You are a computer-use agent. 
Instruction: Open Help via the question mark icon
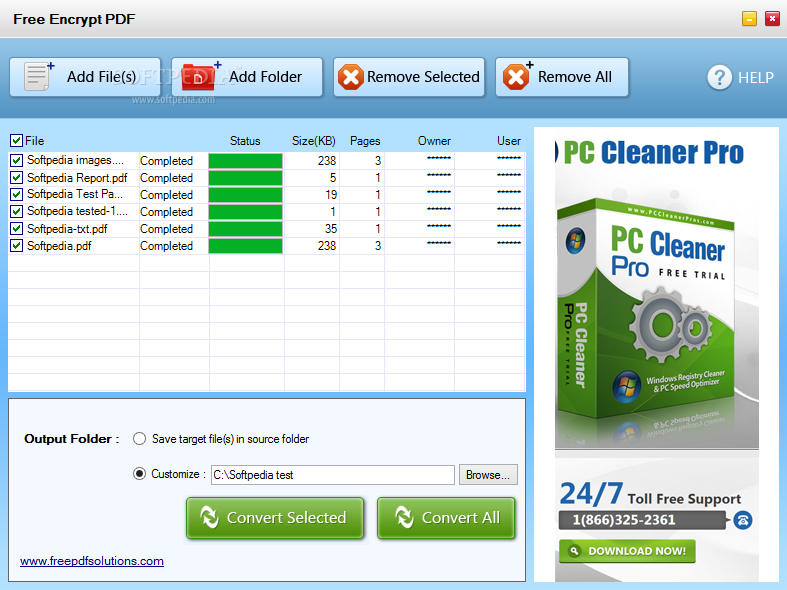[719, 77]
